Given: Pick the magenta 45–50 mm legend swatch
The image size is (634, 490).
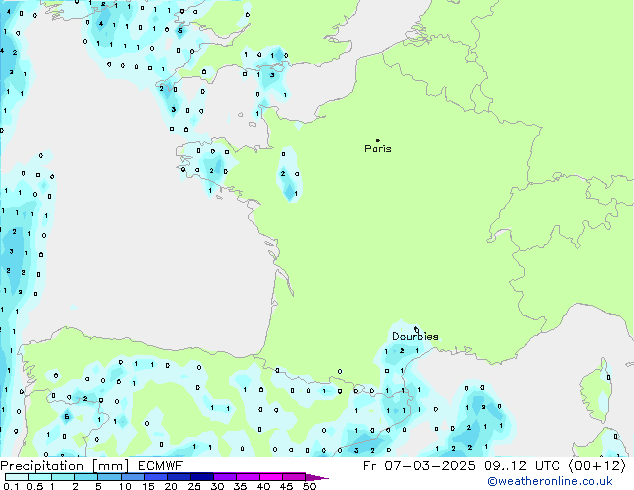Looking at the screenshot, I should 294,477.
